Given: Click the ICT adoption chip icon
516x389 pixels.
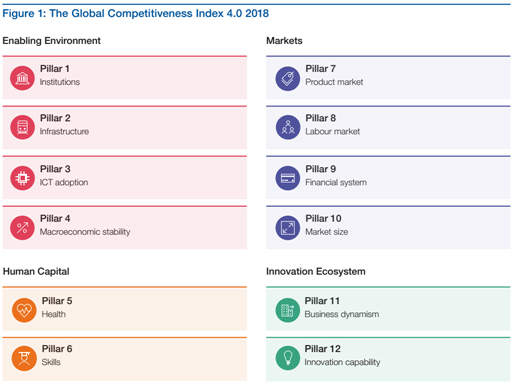Looking at the screenshot, I should (x=22, y=178).
